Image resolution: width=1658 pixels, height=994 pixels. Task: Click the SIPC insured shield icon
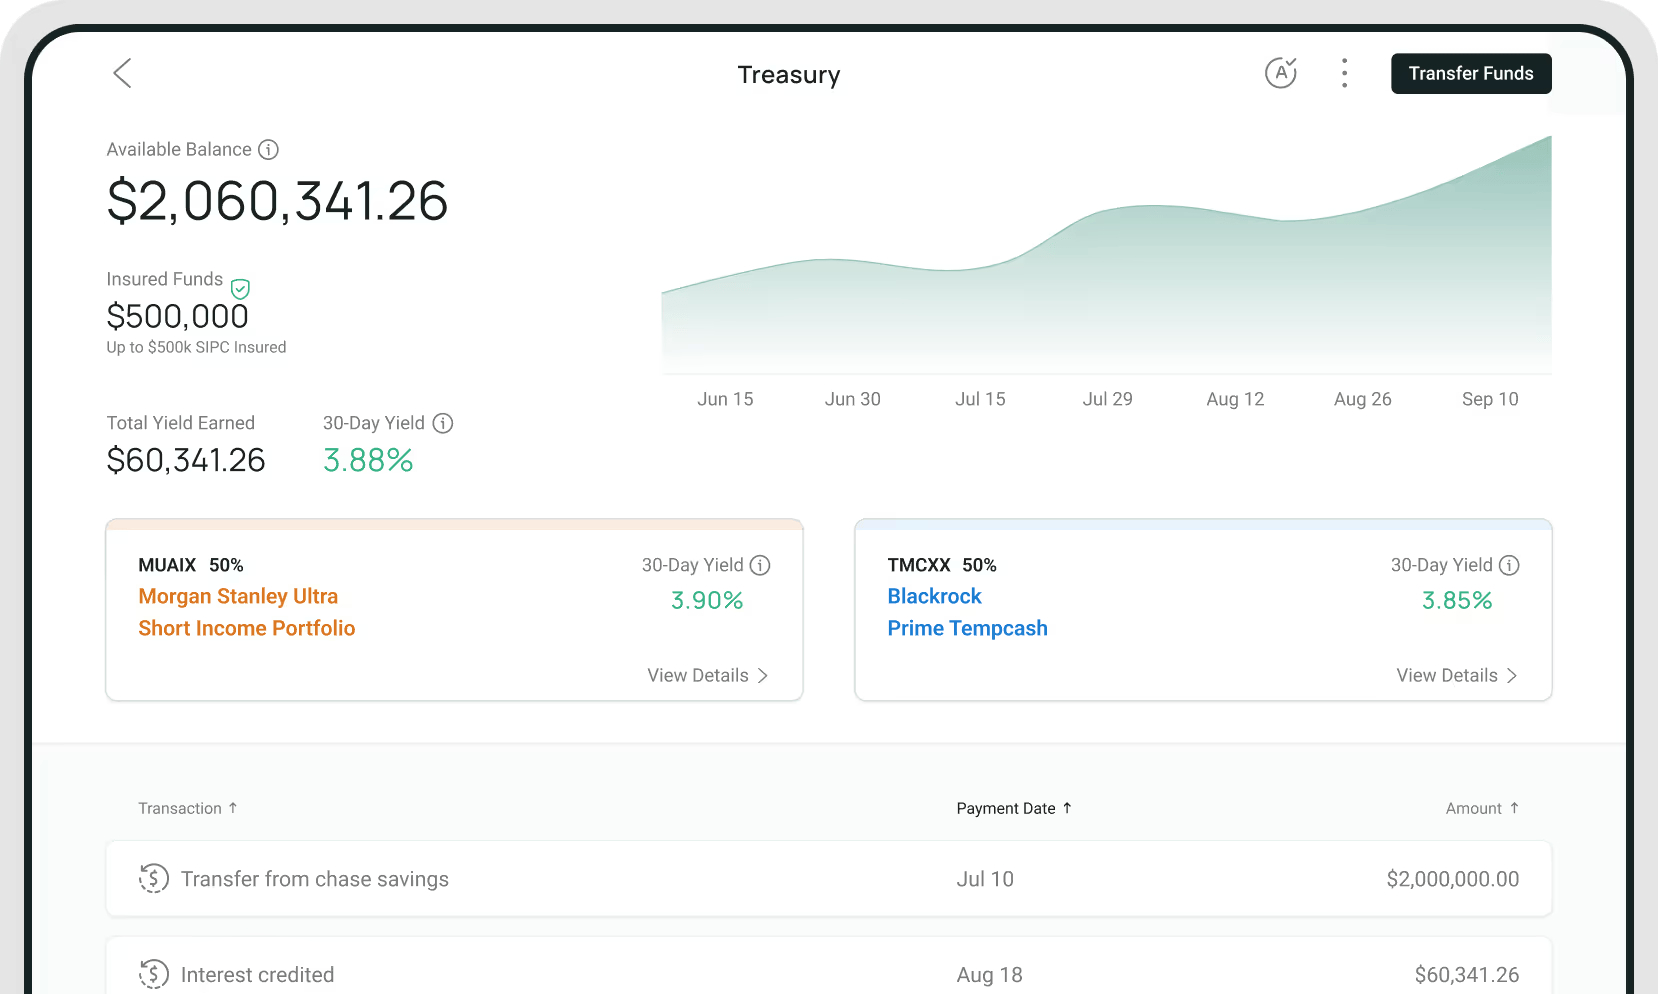240,289
